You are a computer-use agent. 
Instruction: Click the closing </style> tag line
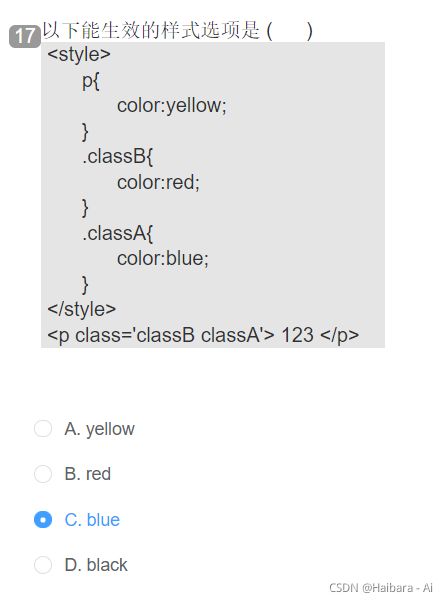click(82, 310)
